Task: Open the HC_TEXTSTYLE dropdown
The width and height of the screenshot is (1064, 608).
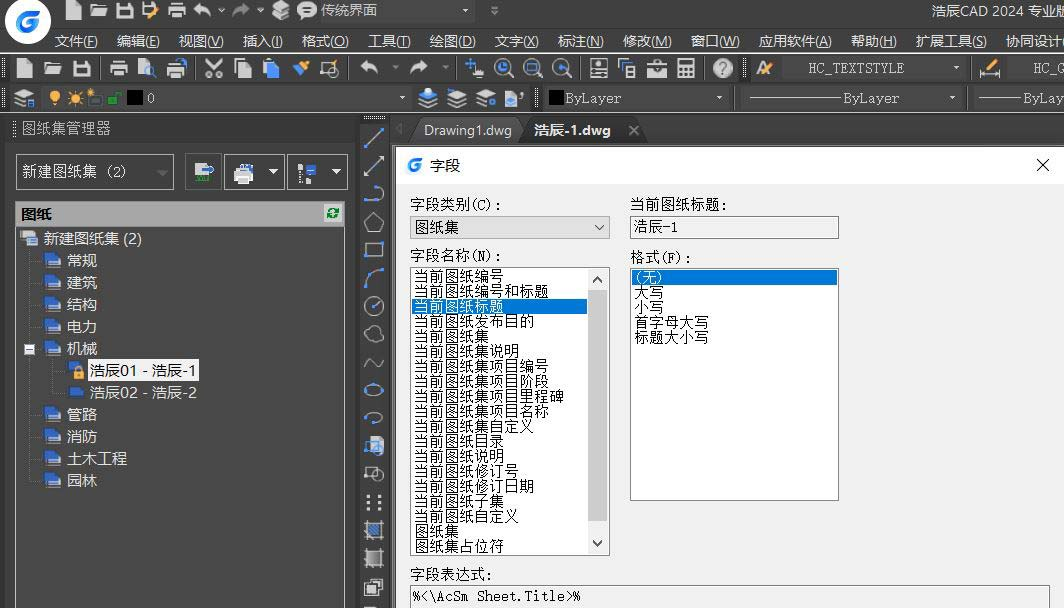Action: tap(956, 68)
